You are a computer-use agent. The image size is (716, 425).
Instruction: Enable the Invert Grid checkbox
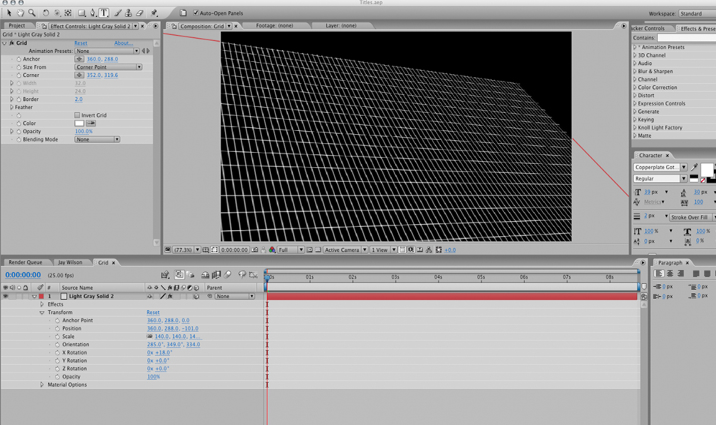pyautogui.click(x=77, y=115)
